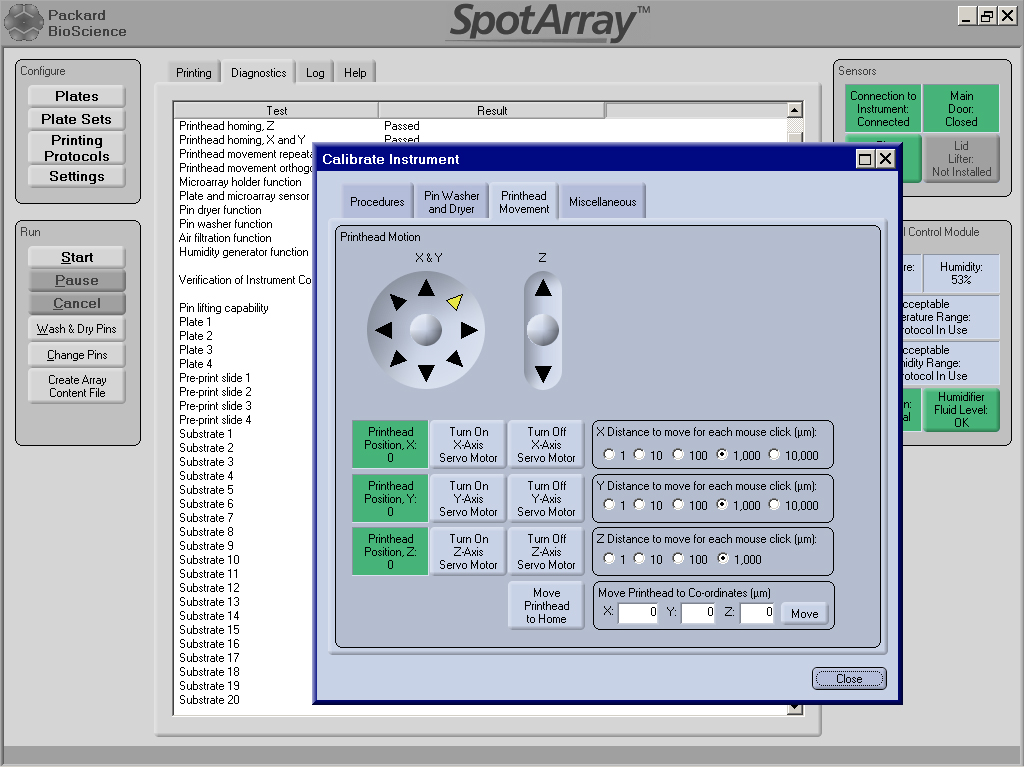The image size is (1024, 768).
Task: Set X distance to 10,000 µm
Action: [x=775, y=455]
